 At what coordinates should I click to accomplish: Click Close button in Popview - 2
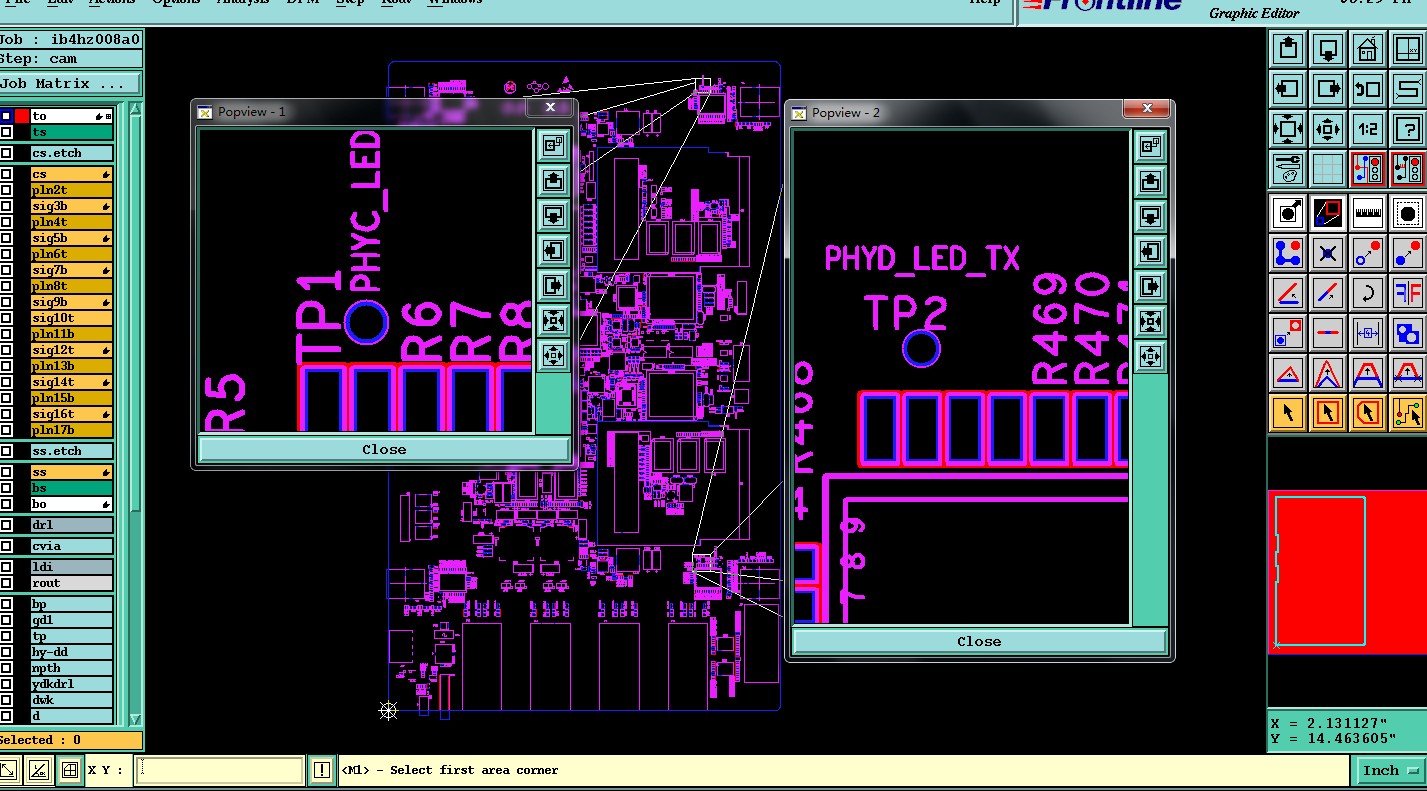coord(979,642)
